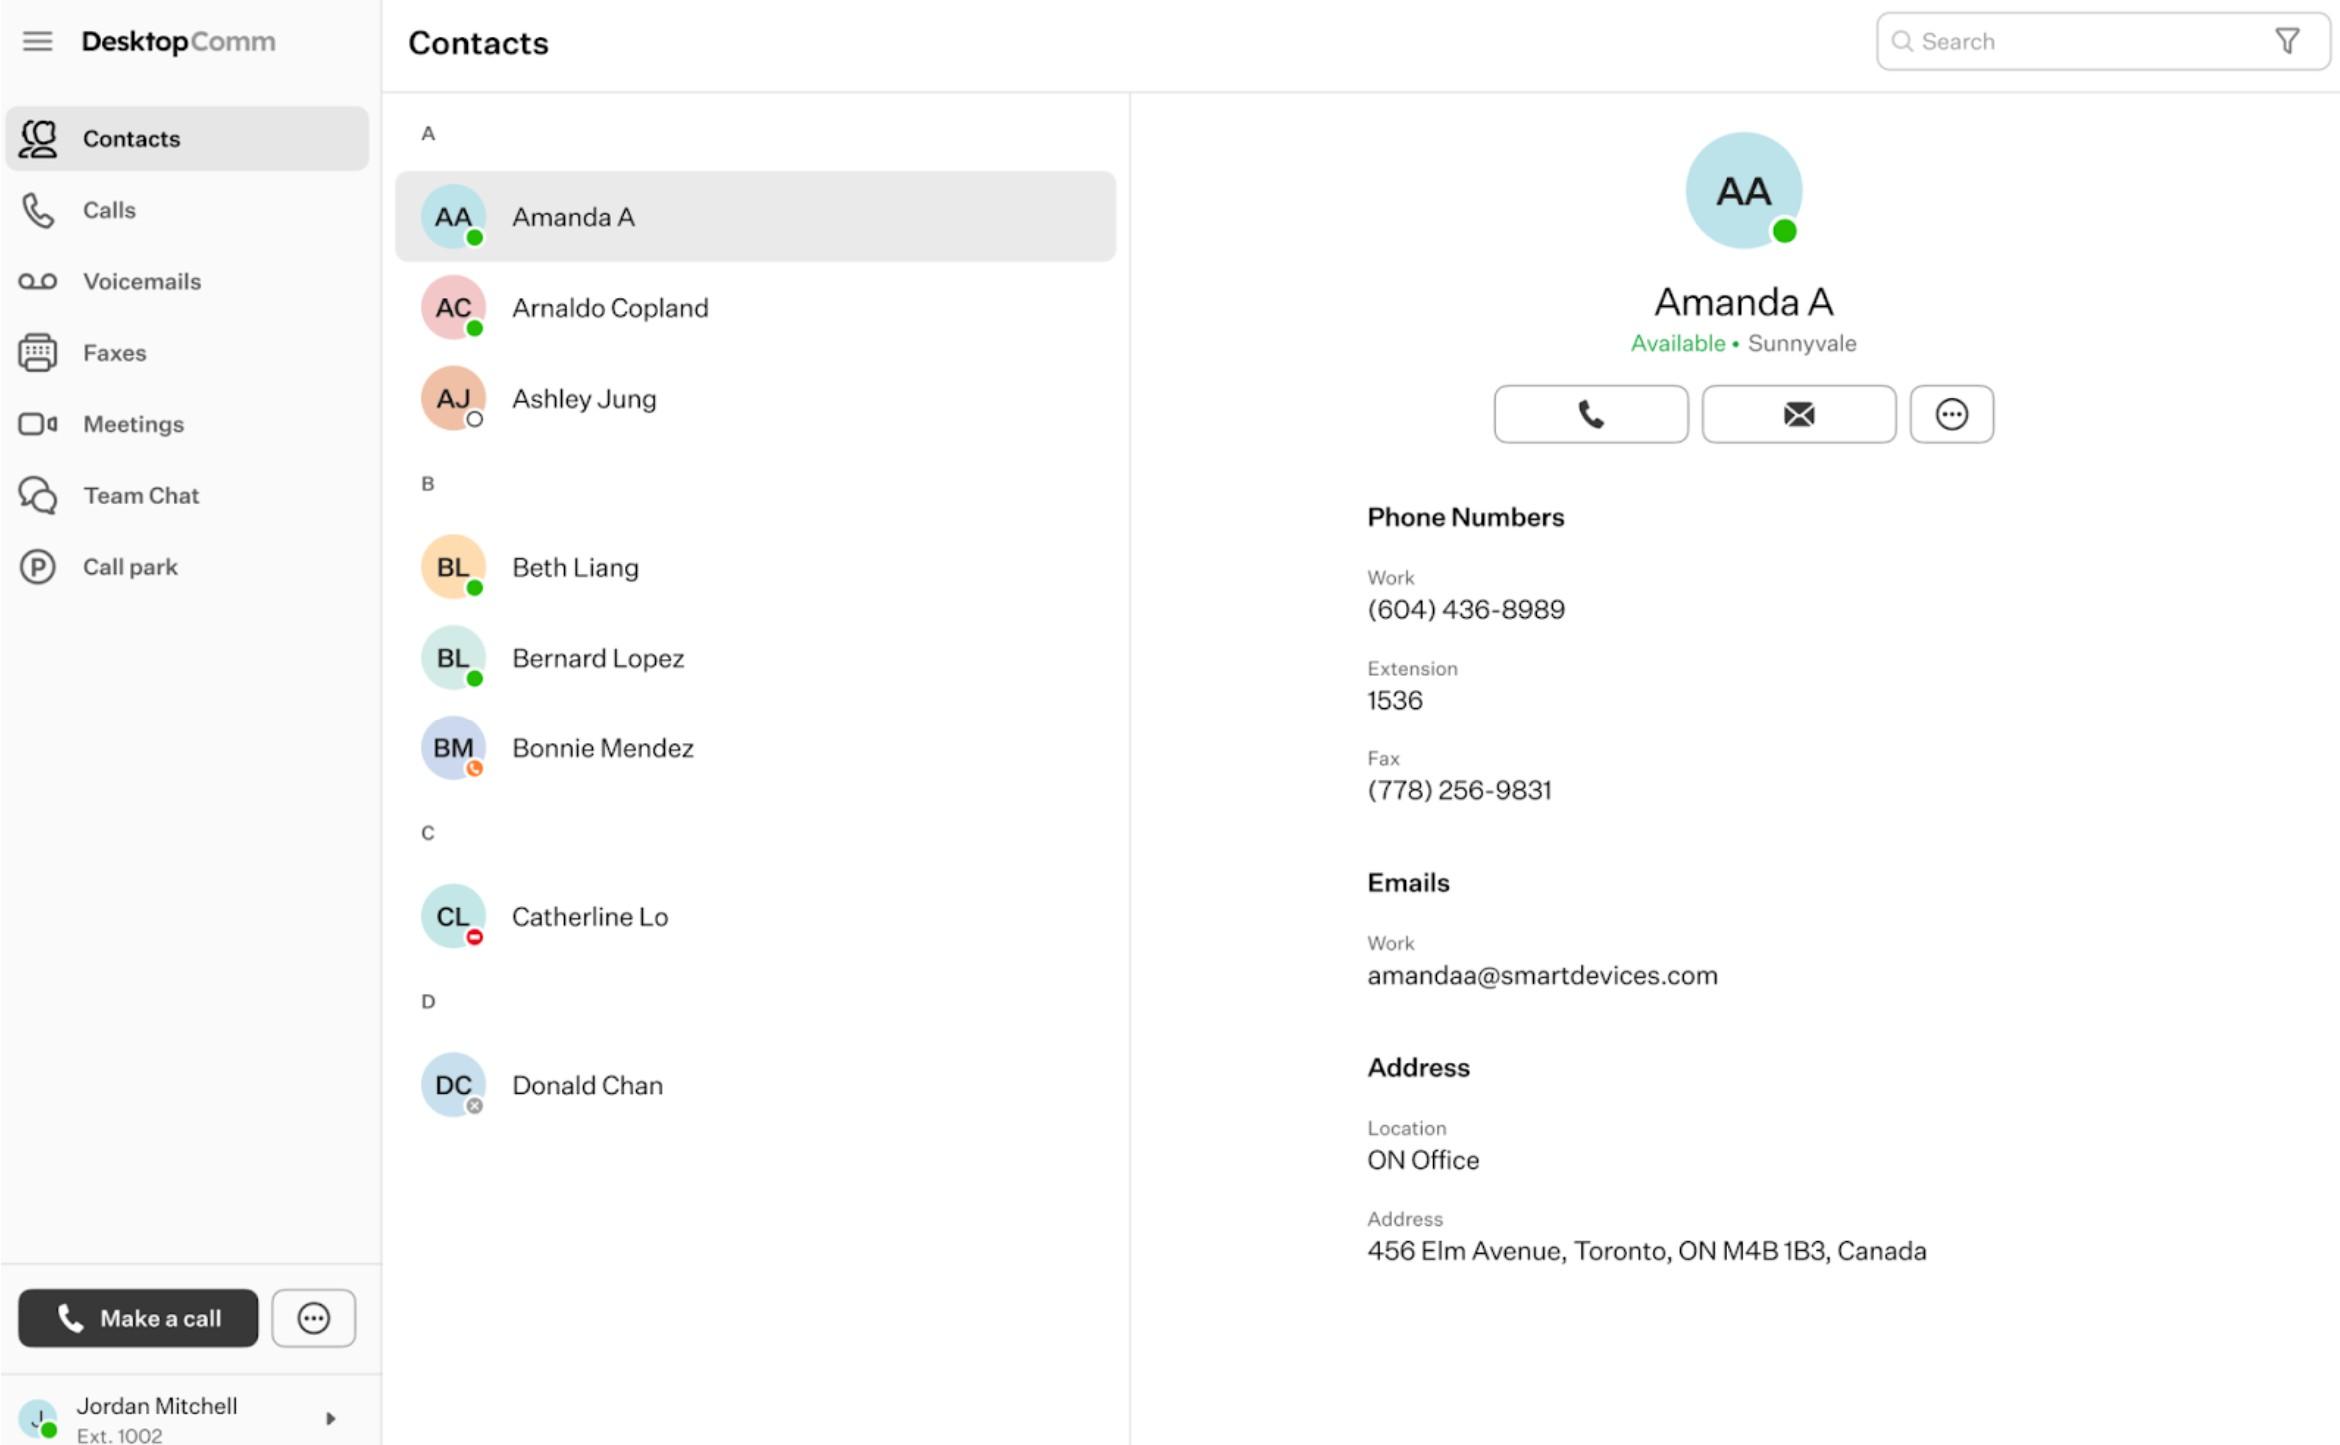
Task: Open more options for Amanda A
Action: 1952,414
